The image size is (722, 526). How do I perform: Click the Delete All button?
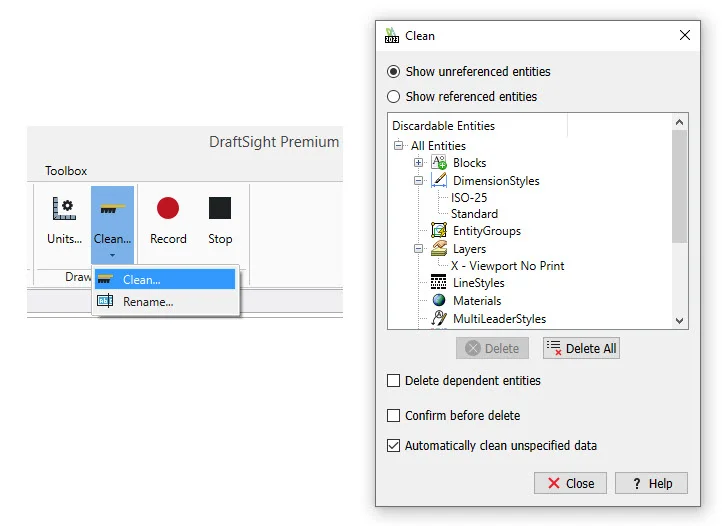point(581,348)
